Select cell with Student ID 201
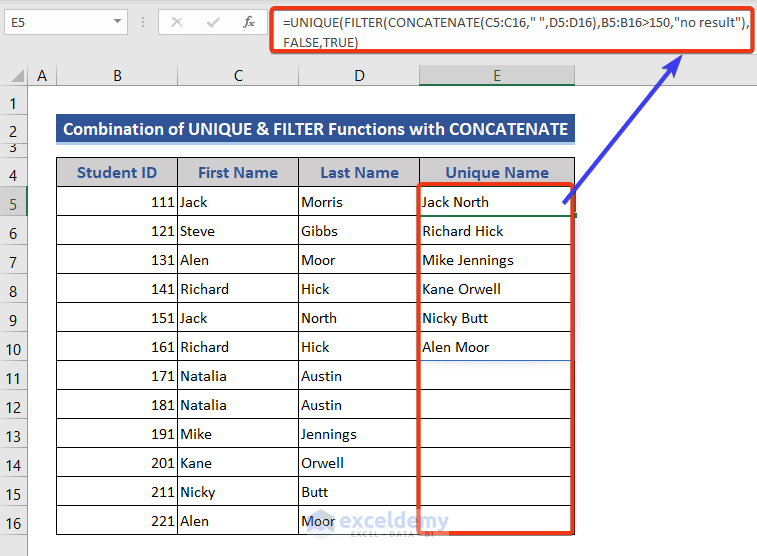Image resolution: width=757 pixels, height=556 pixels. pos(117,462)
